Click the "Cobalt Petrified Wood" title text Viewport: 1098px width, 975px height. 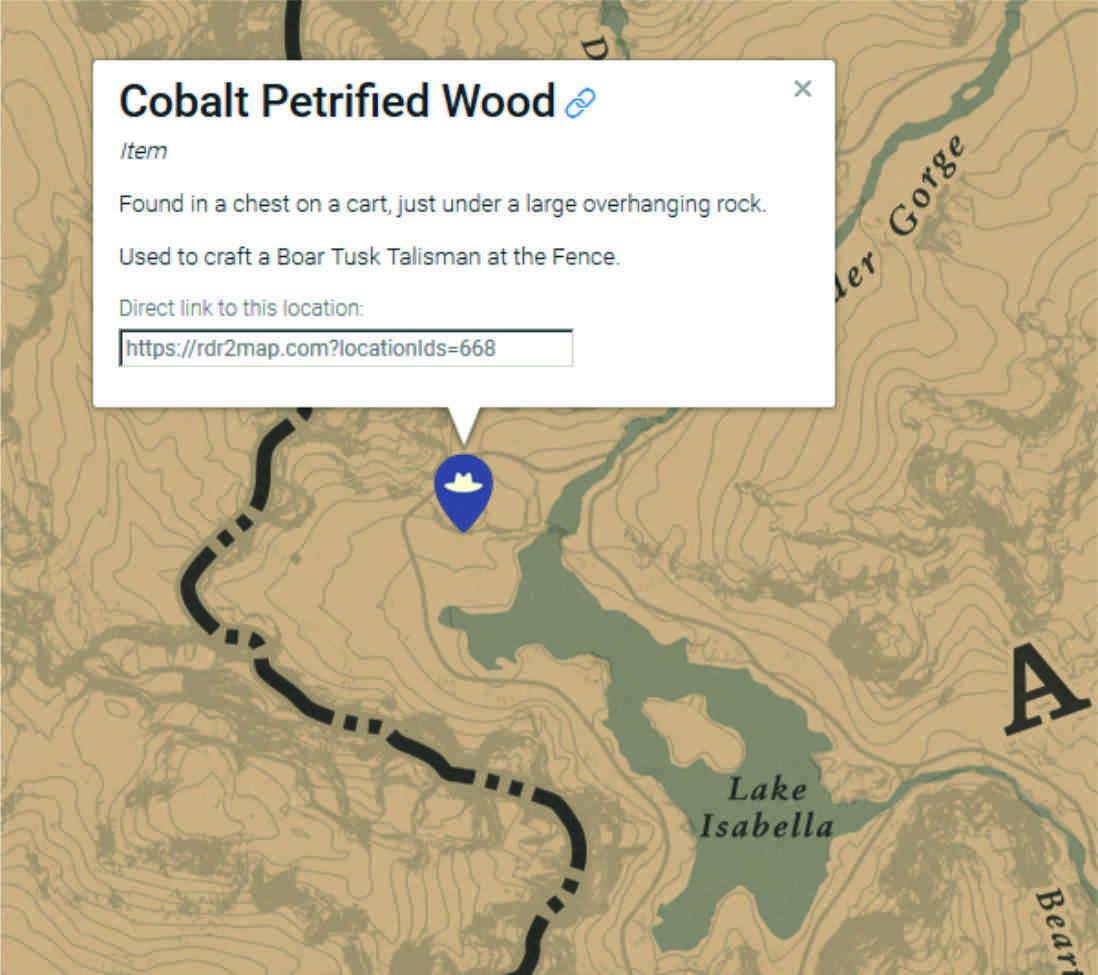point(337,101)
